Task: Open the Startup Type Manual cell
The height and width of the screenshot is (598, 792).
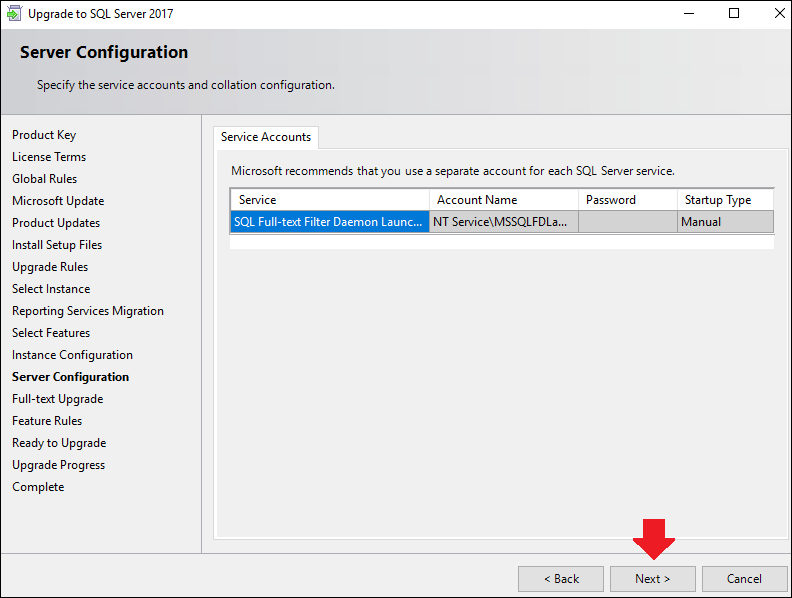Action: pyautogui.click(x=725, y=222)
